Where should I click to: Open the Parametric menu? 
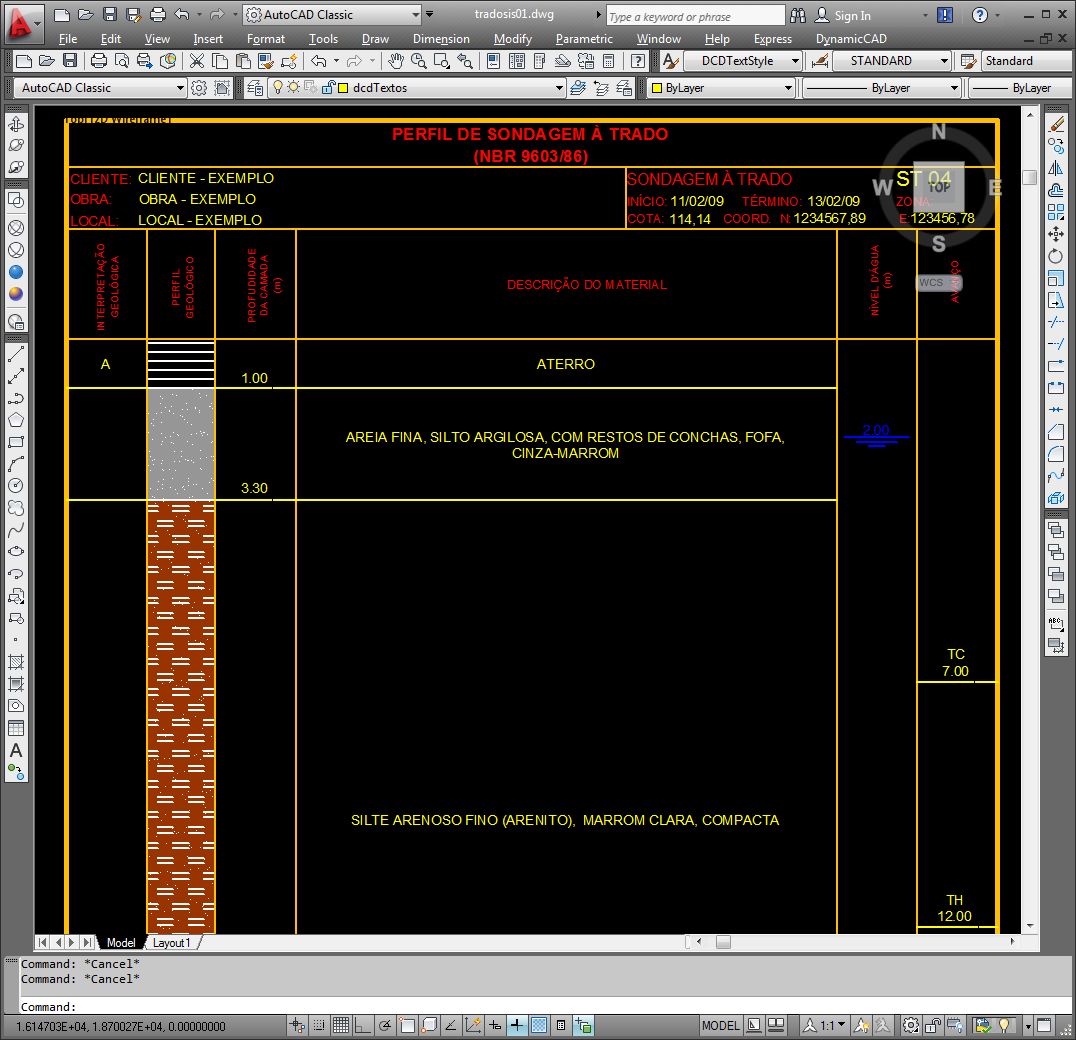pos(584,39)
